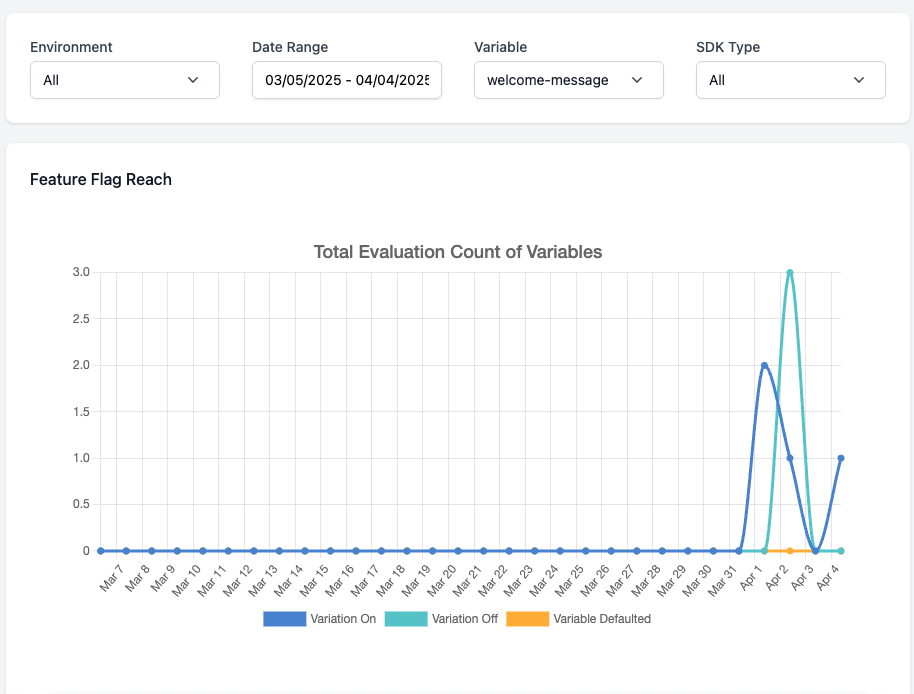Viewport: 914px width, 694px height.
Task: Select the Date Range input field
Action: point(346,80)
